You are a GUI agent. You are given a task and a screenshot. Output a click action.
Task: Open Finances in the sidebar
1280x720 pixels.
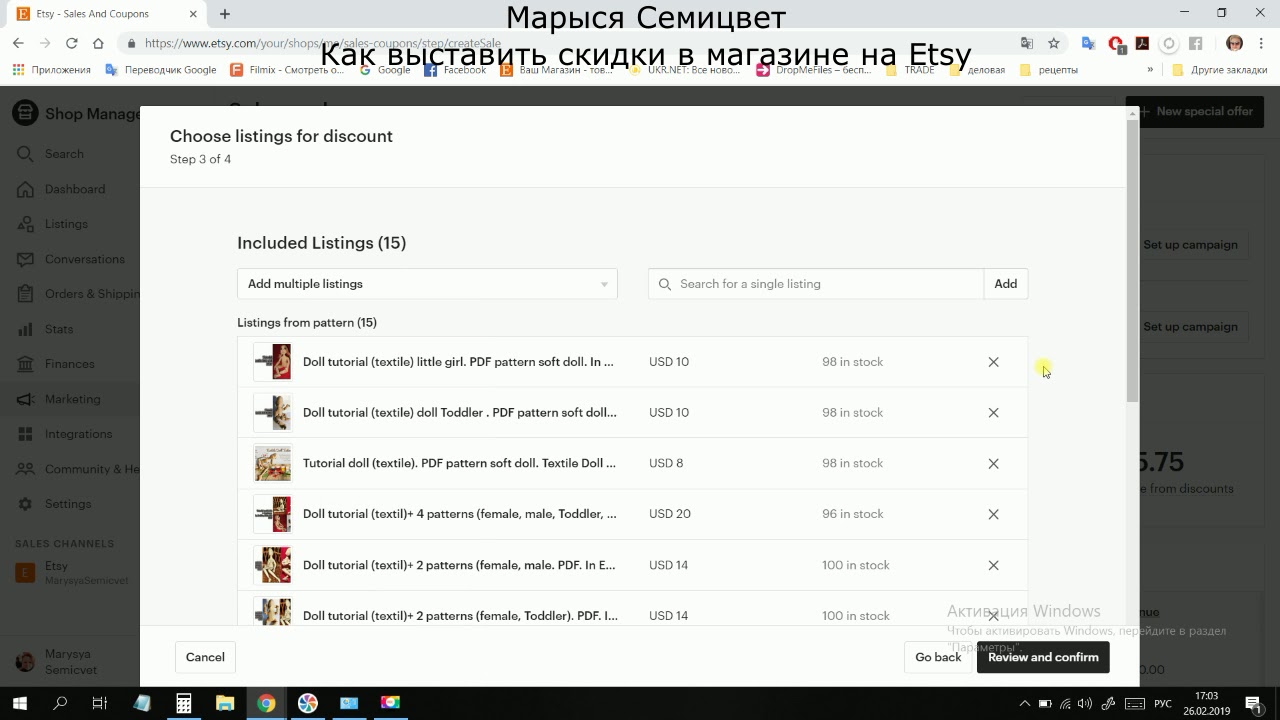click(x=70, y=364)
